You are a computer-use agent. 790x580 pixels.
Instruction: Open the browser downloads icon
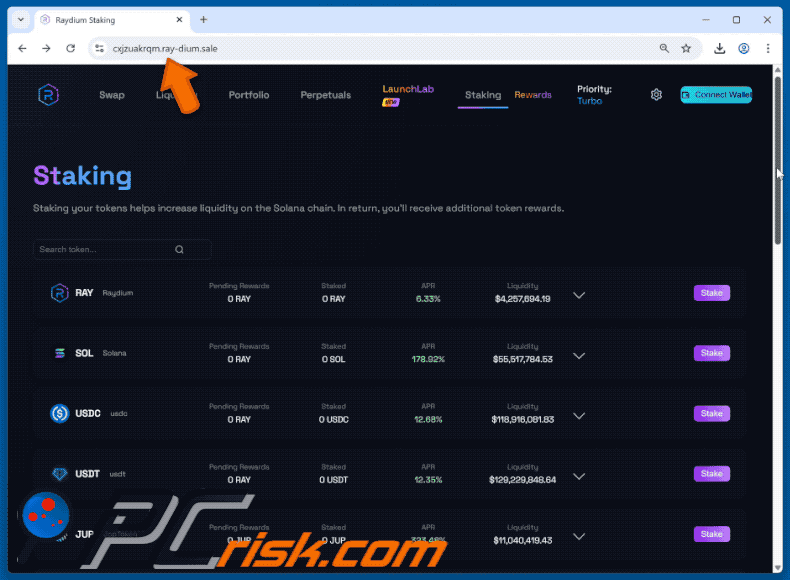[719, 48]
